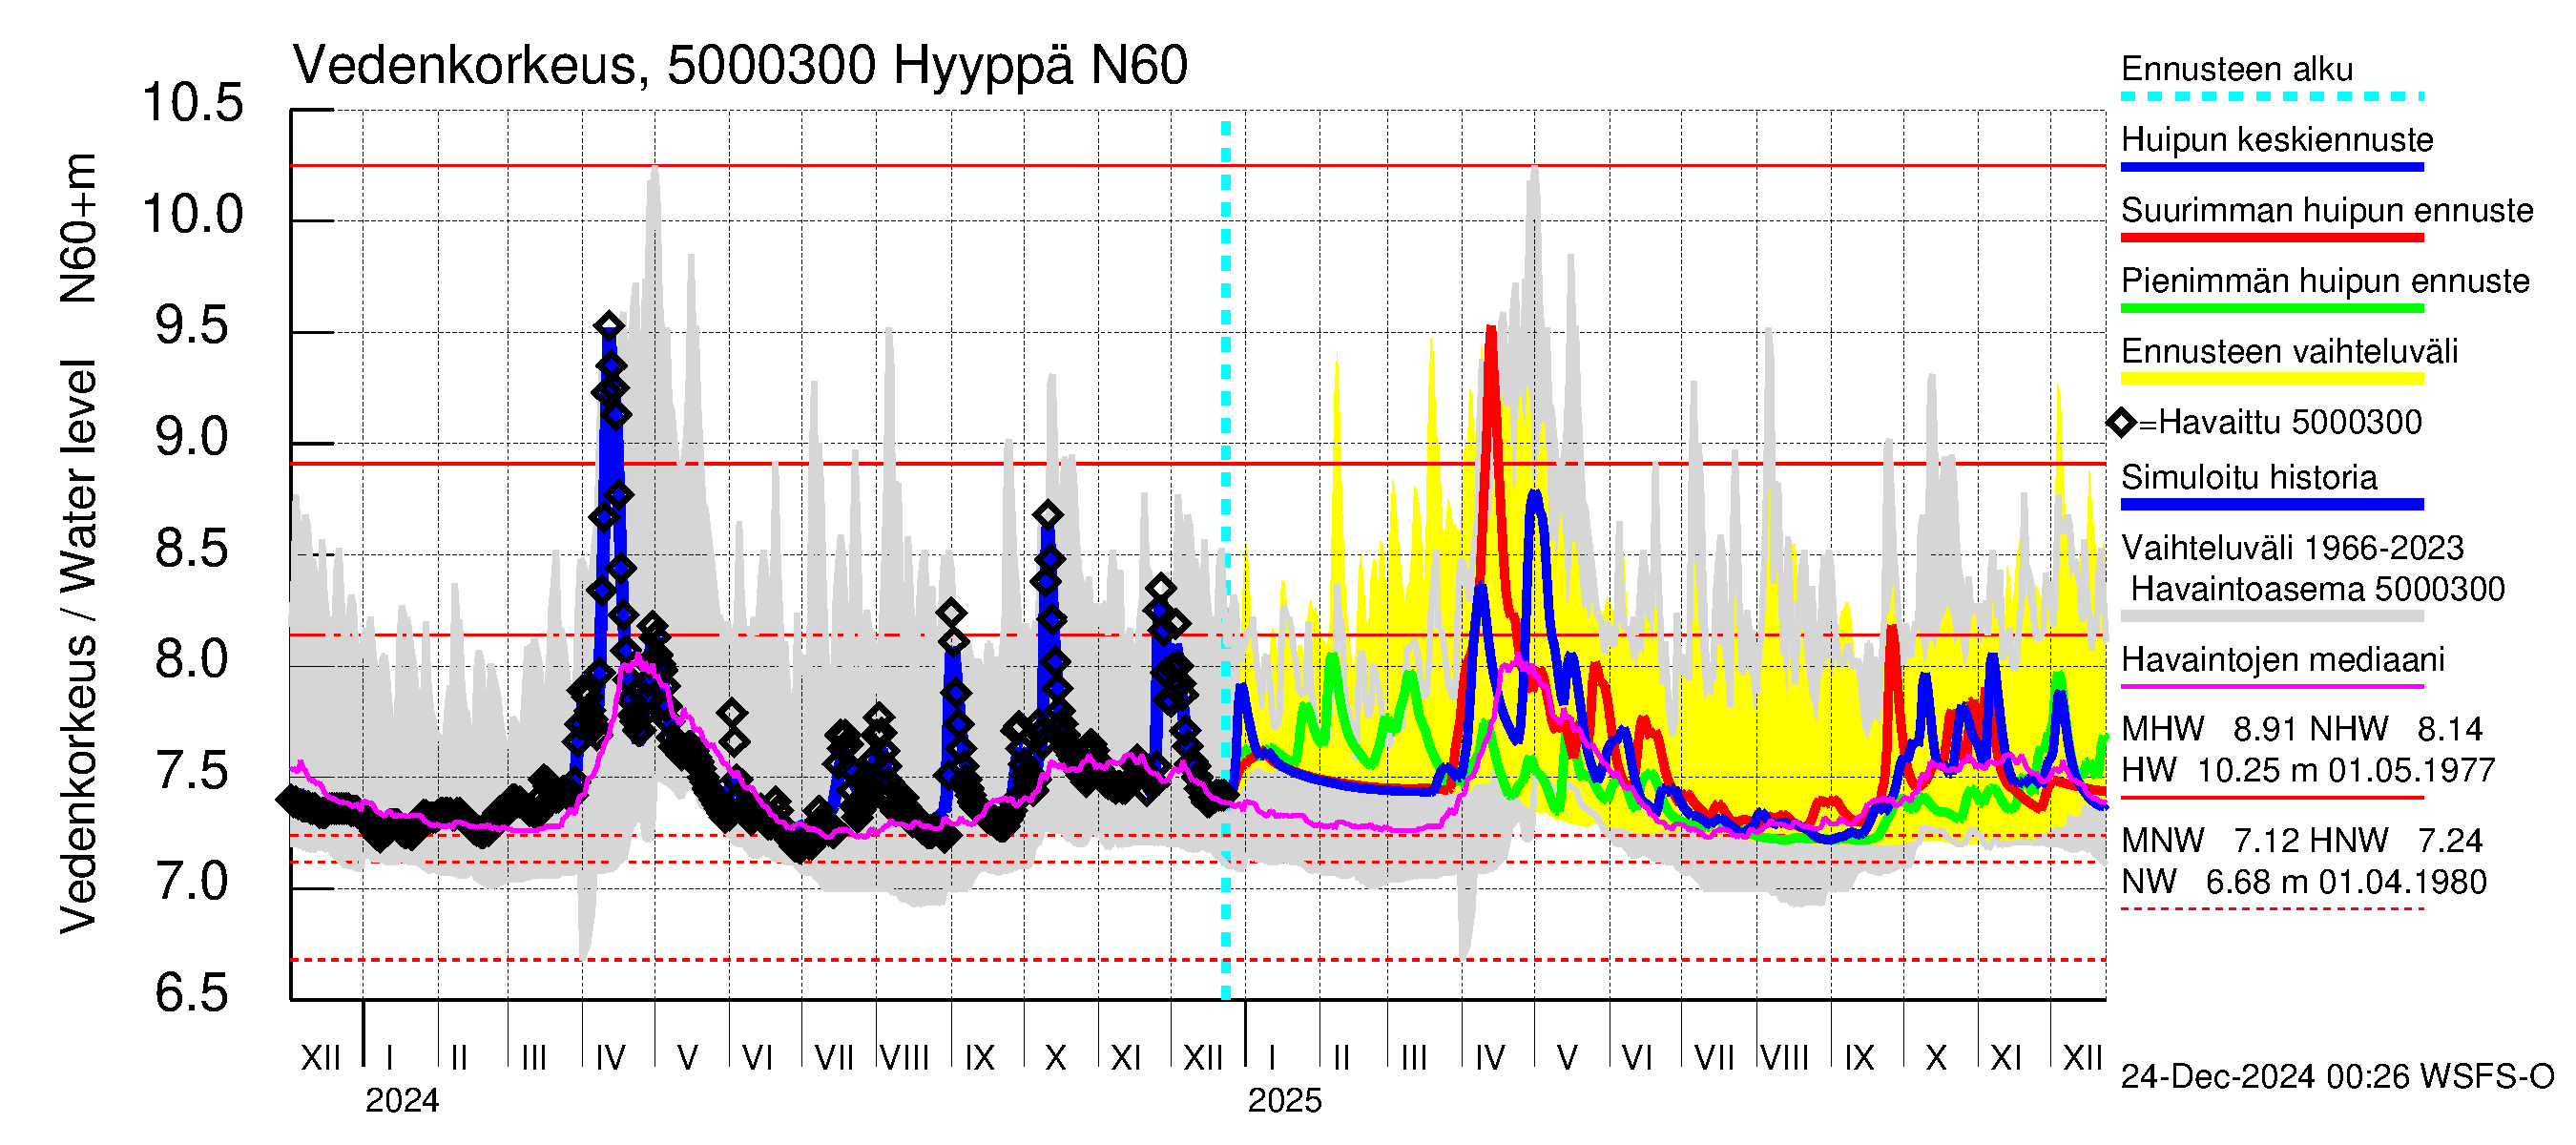The height and width of the screenshot is (1145, 2576).
Task: Click the 'NW 6.68 m 01.04.1980' text
Action: pyautogui.click(x=2304, y=882)
